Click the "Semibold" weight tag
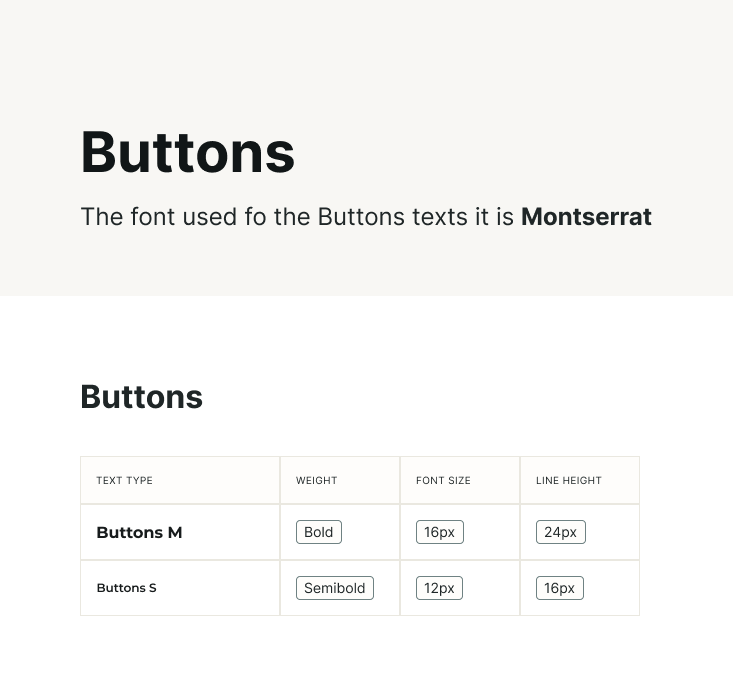This screenshot has height=696, width=733. click(335, 588)
